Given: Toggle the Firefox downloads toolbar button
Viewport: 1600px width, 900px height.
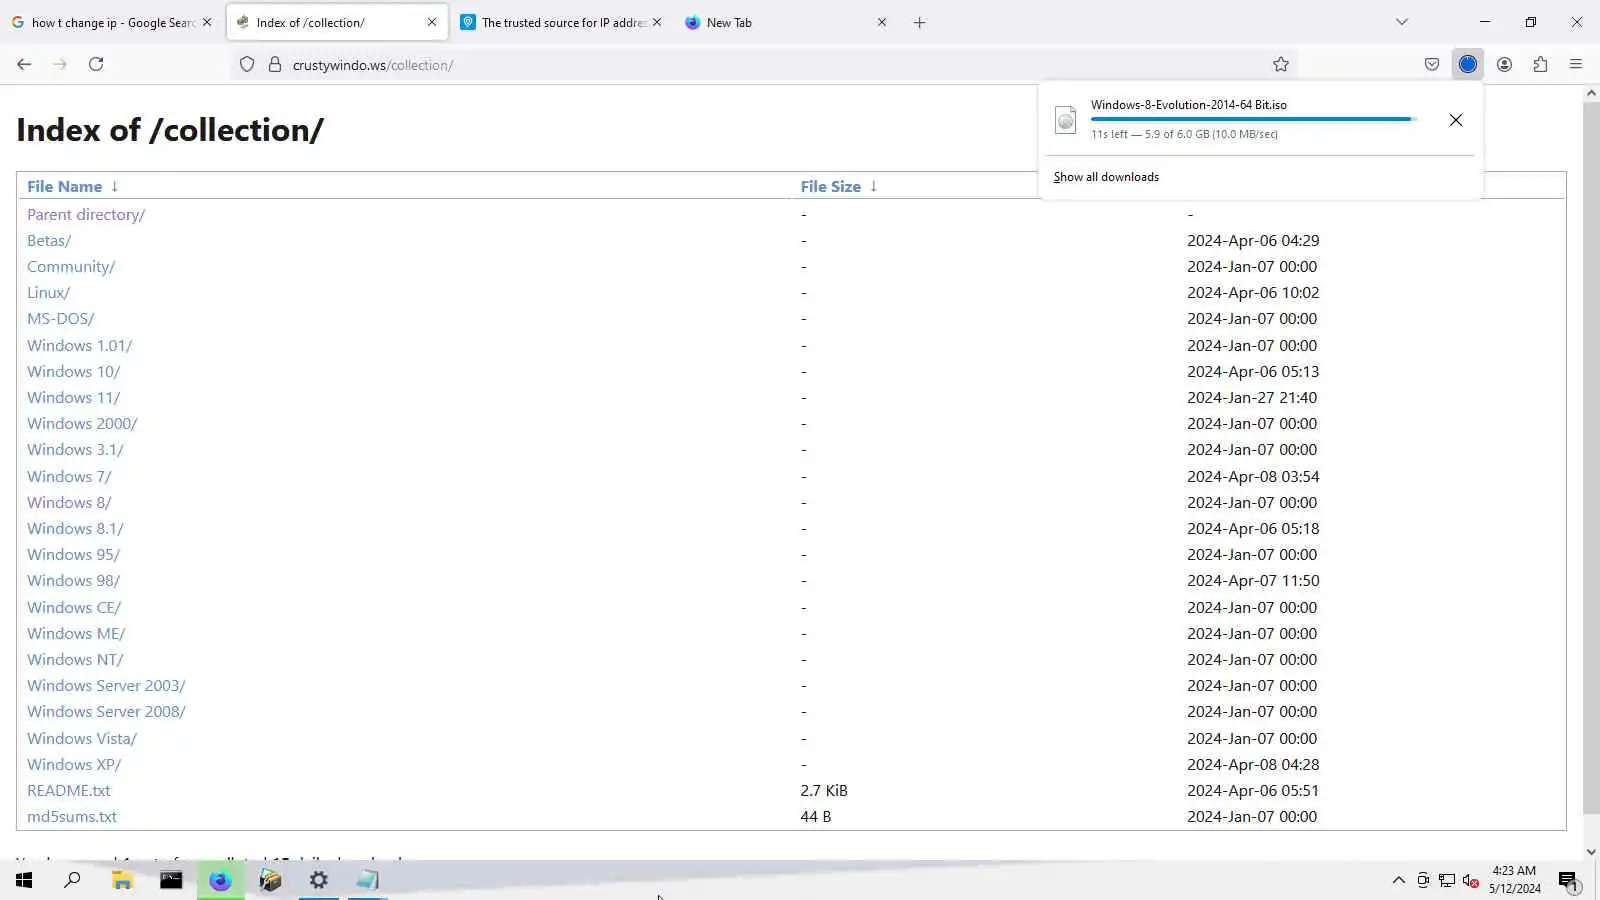Looking at the screenshot, I should pyautogui.click(x=1468, y=64).
